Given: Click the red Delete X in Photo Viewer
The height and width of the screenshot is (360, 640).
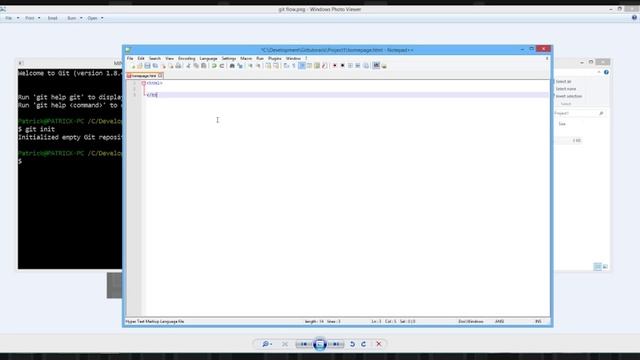Looking at the screenshot, I should pos(379,344).
